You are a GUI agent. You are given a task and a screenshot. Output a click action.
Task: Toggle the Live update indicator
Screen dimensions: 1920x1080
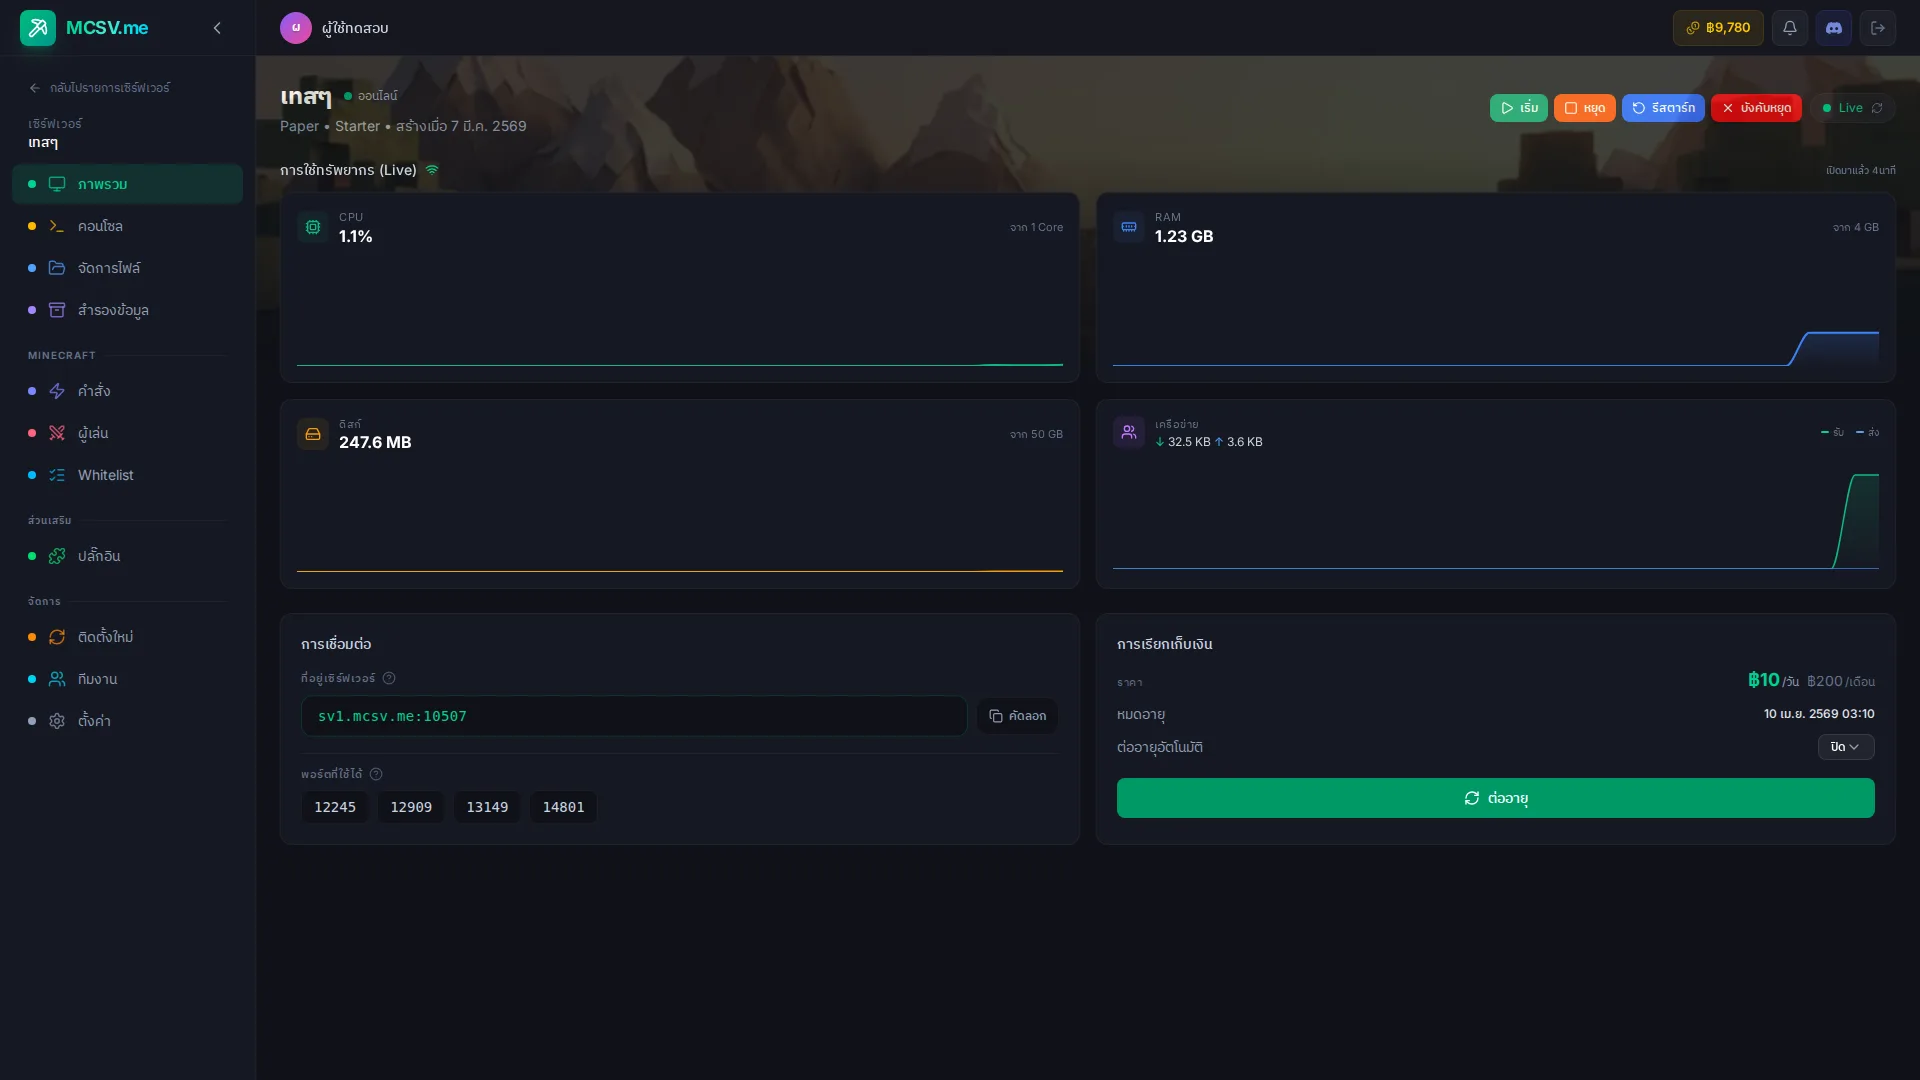(x=1852, y=108)
